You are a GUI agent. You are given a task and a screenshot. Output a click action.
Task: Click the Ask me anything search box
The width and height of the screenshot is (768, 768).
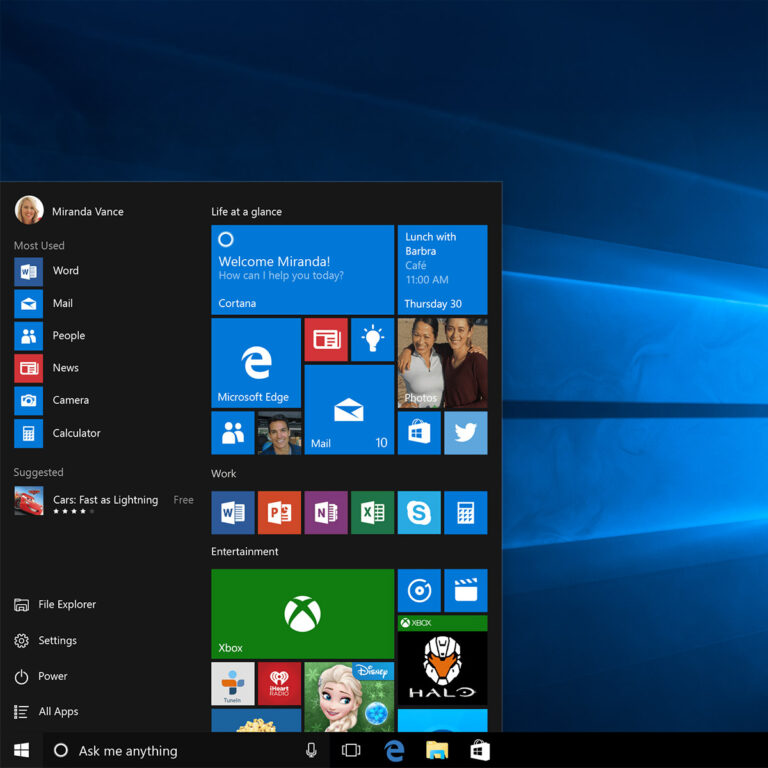pyautogui.click(x=186, y=750)
